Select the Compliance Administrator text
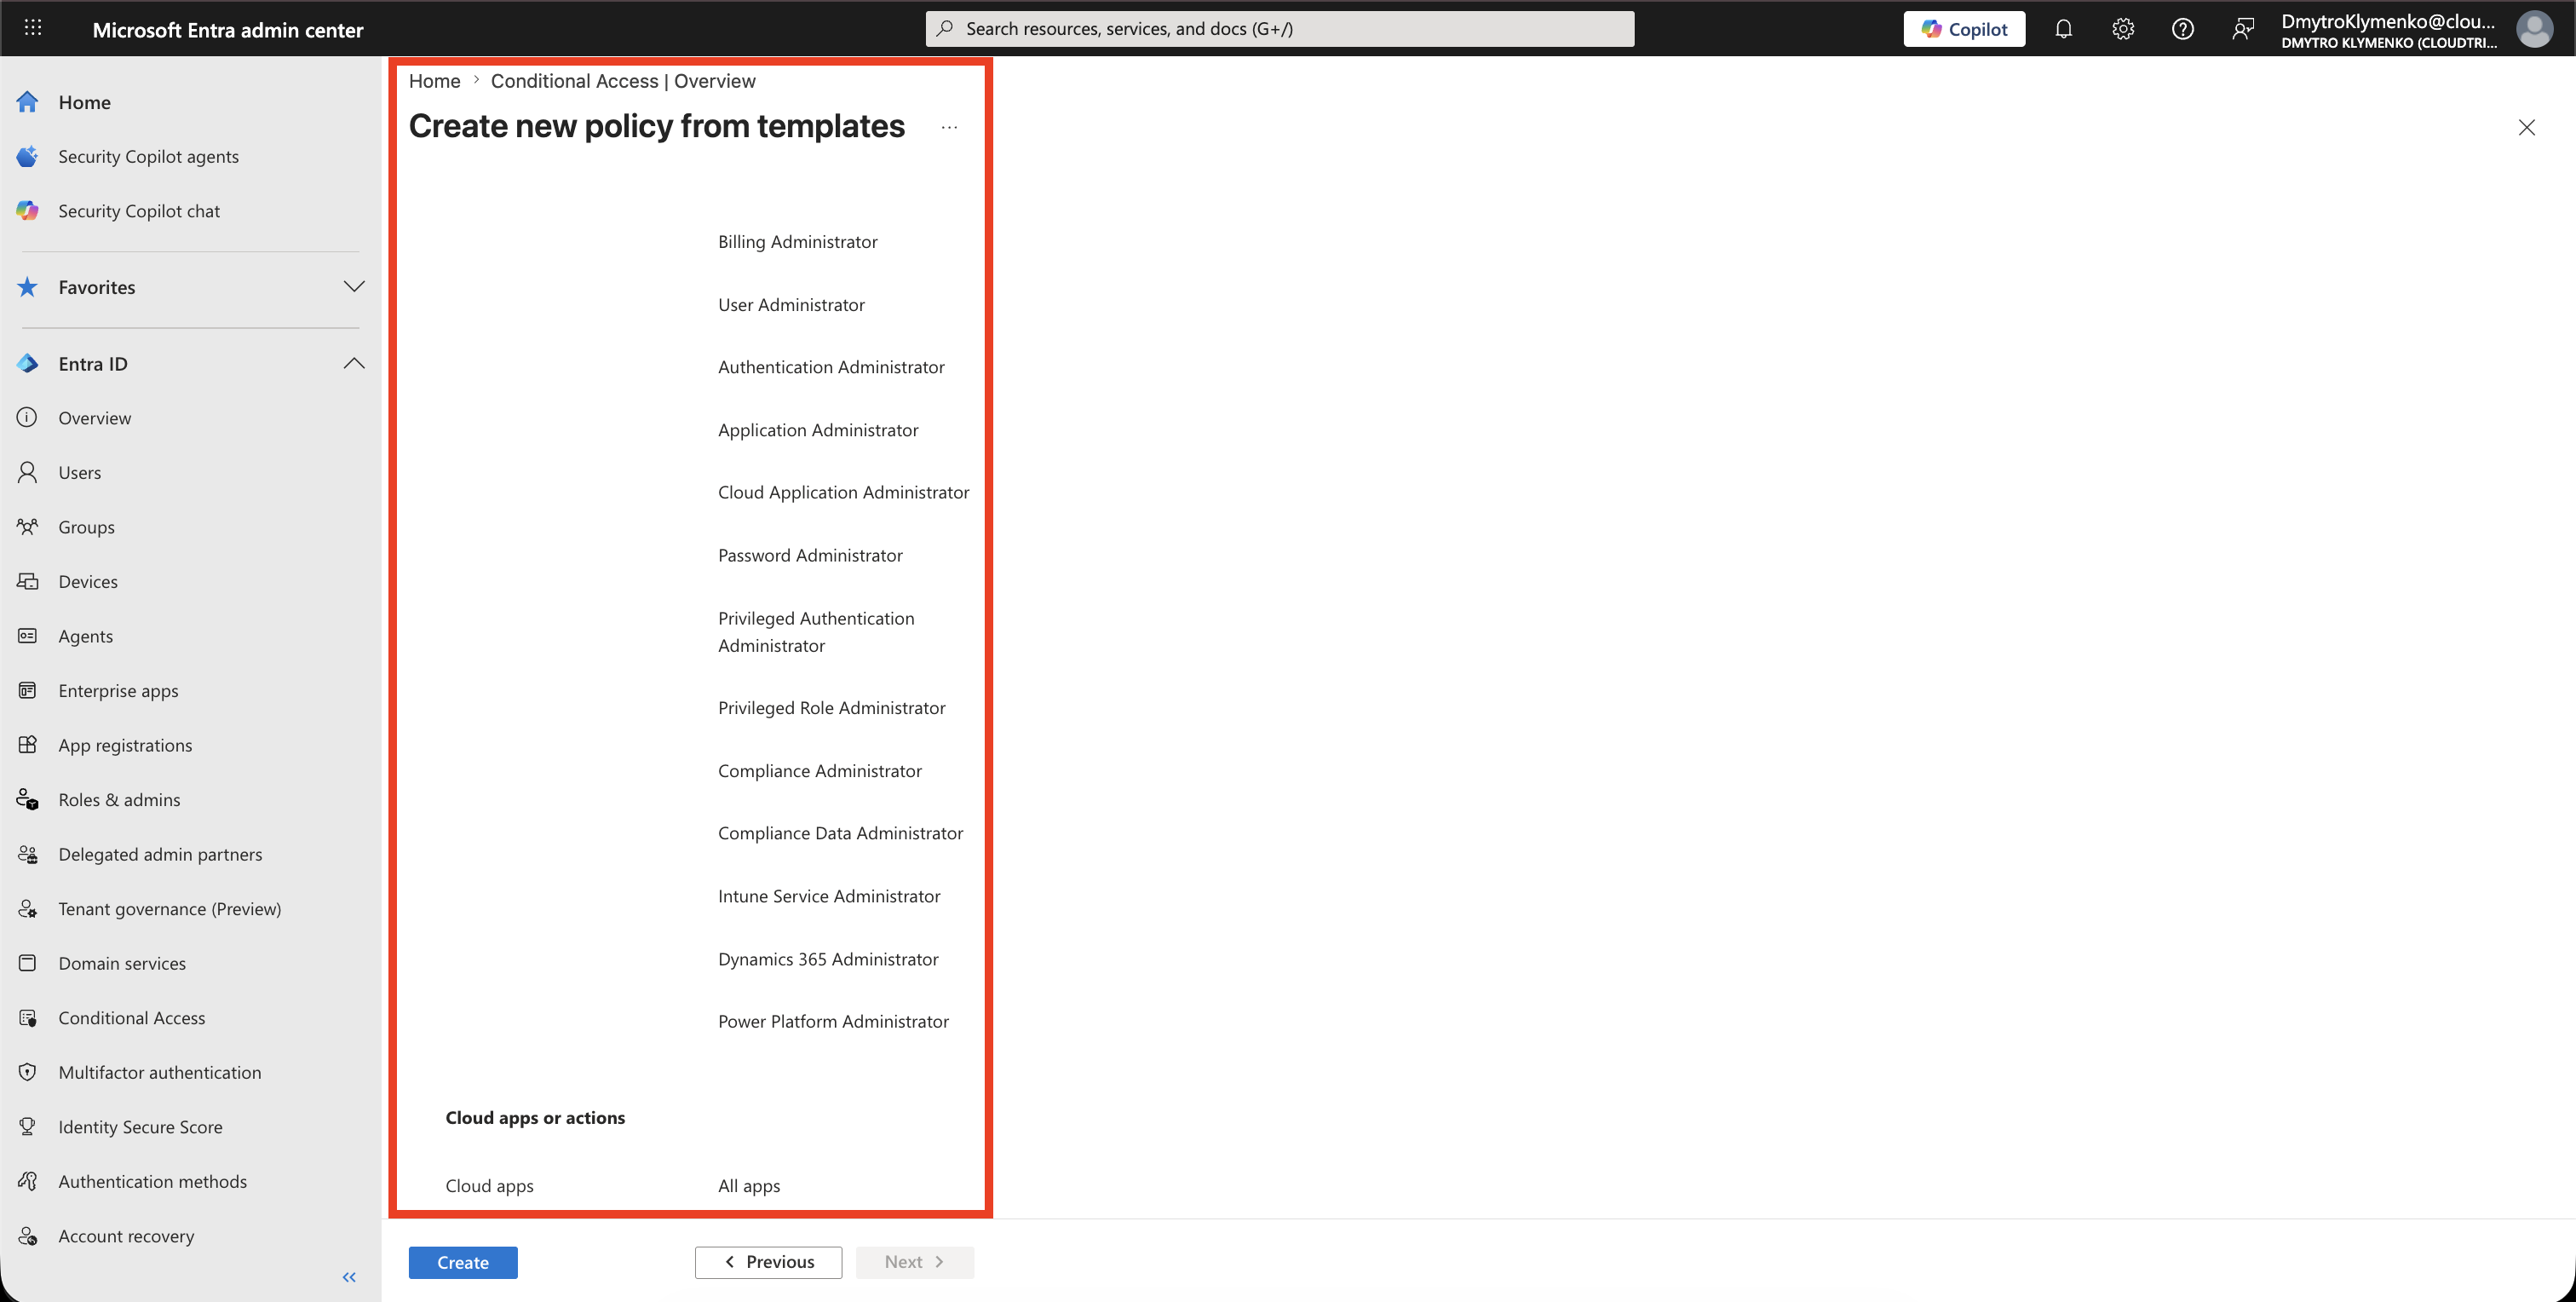The width and height of the screenshot is (2576, 1302). pyautogui.click(x=820, y=771)
